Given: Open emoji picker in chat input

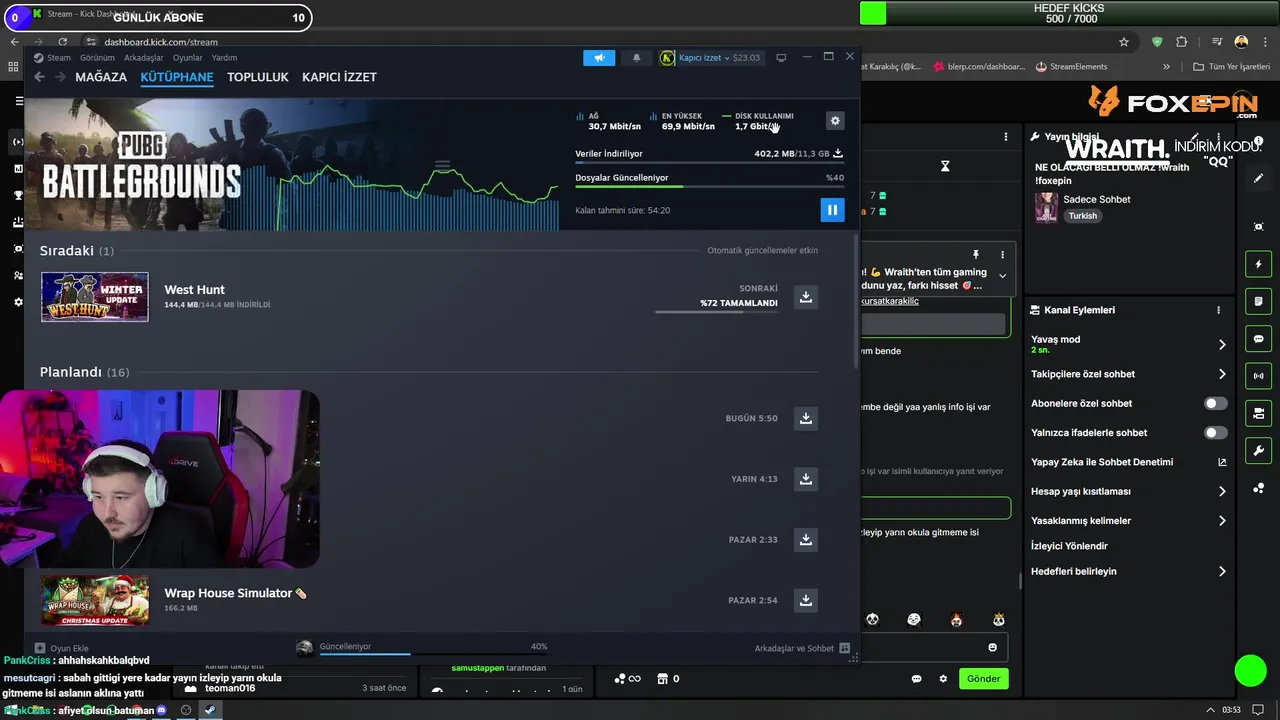Looking at the screenshot, I should [992, 648].
